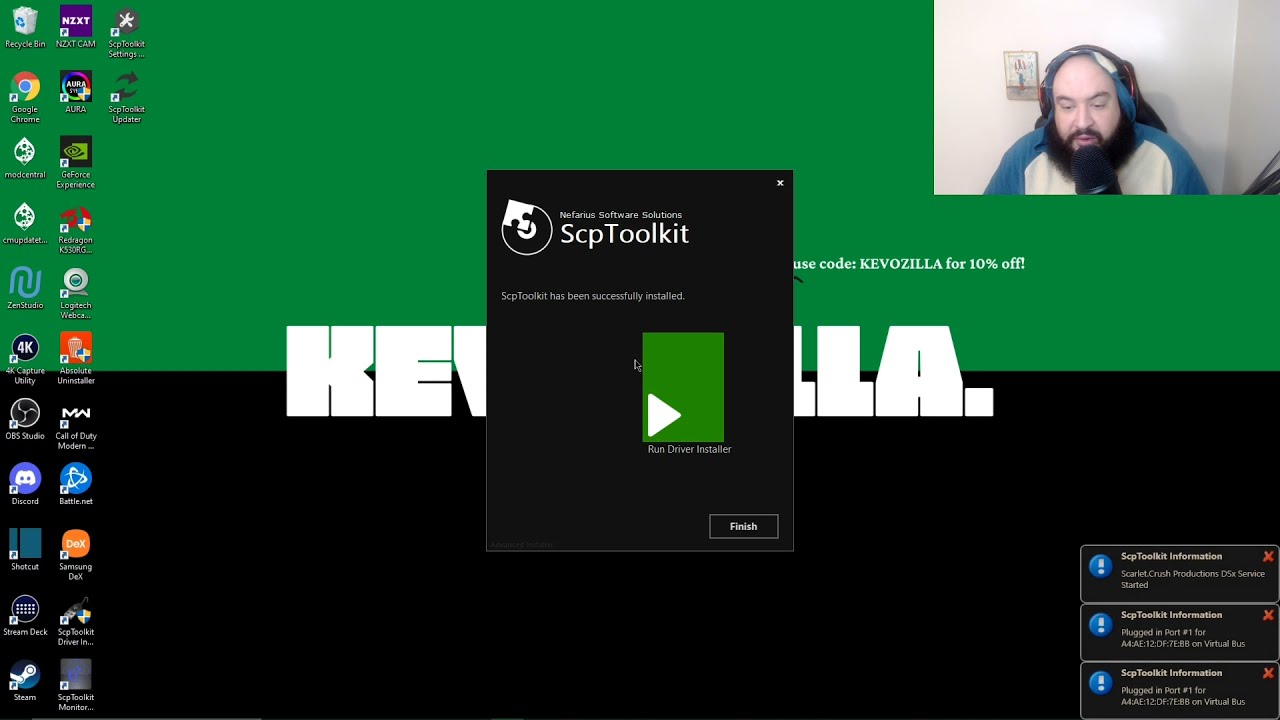Launch OBS Studio from the desktop
The image size is (1280, 720).
[x=25, y=420]
